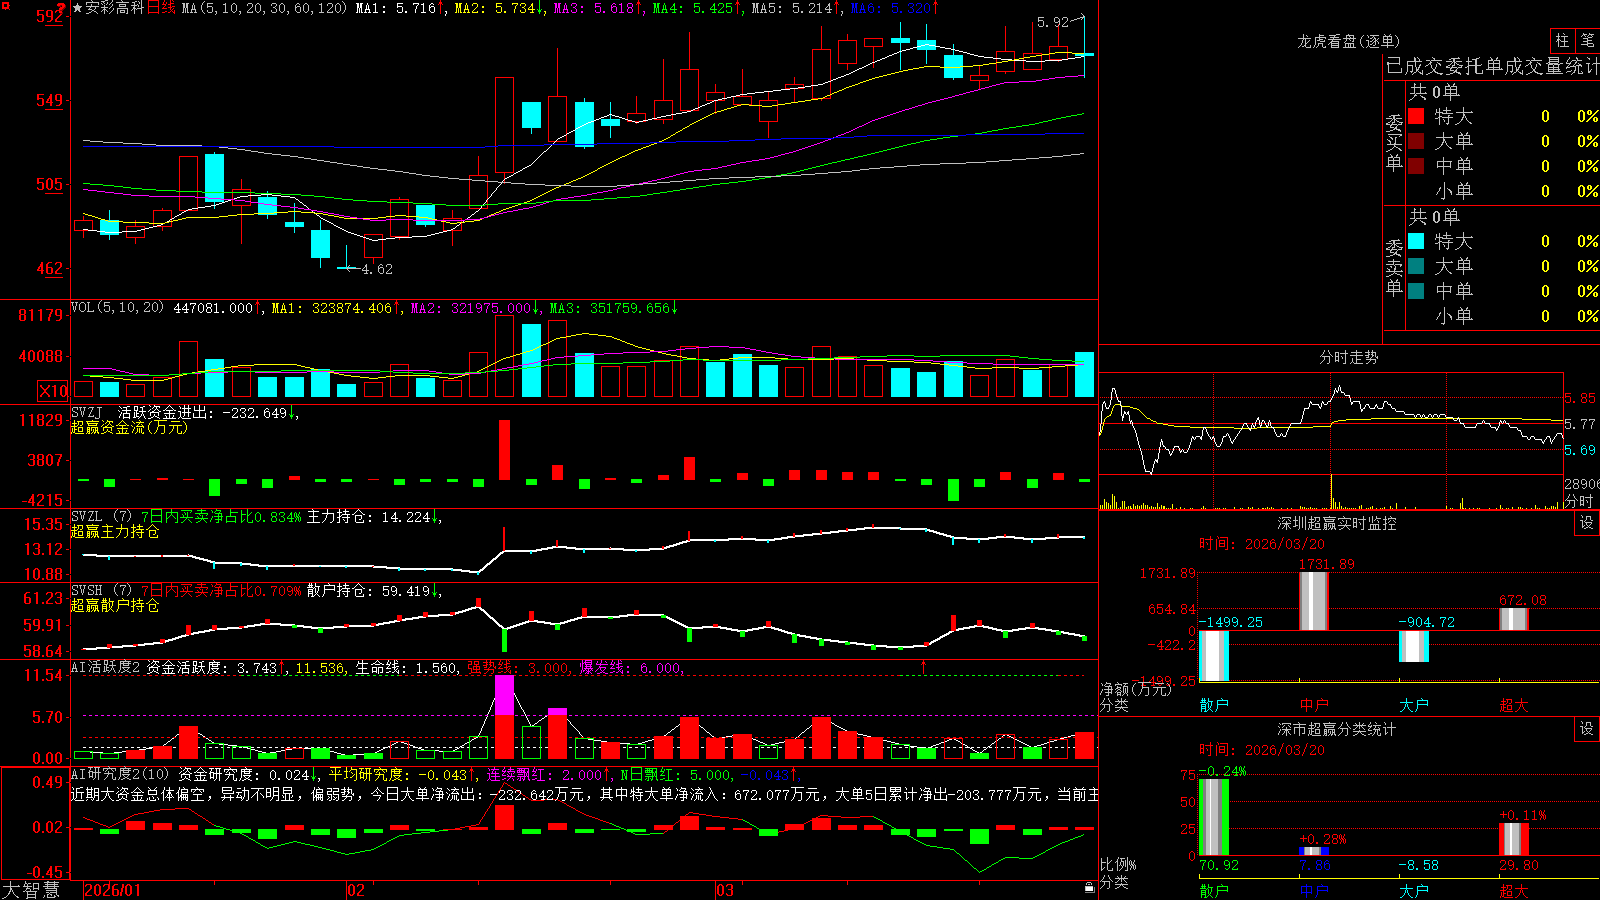Click the tallest red bar in 超赢资金流 panel
This screenshot has width=1600, height=900.
pyautogui.click(x=504, y=450)
